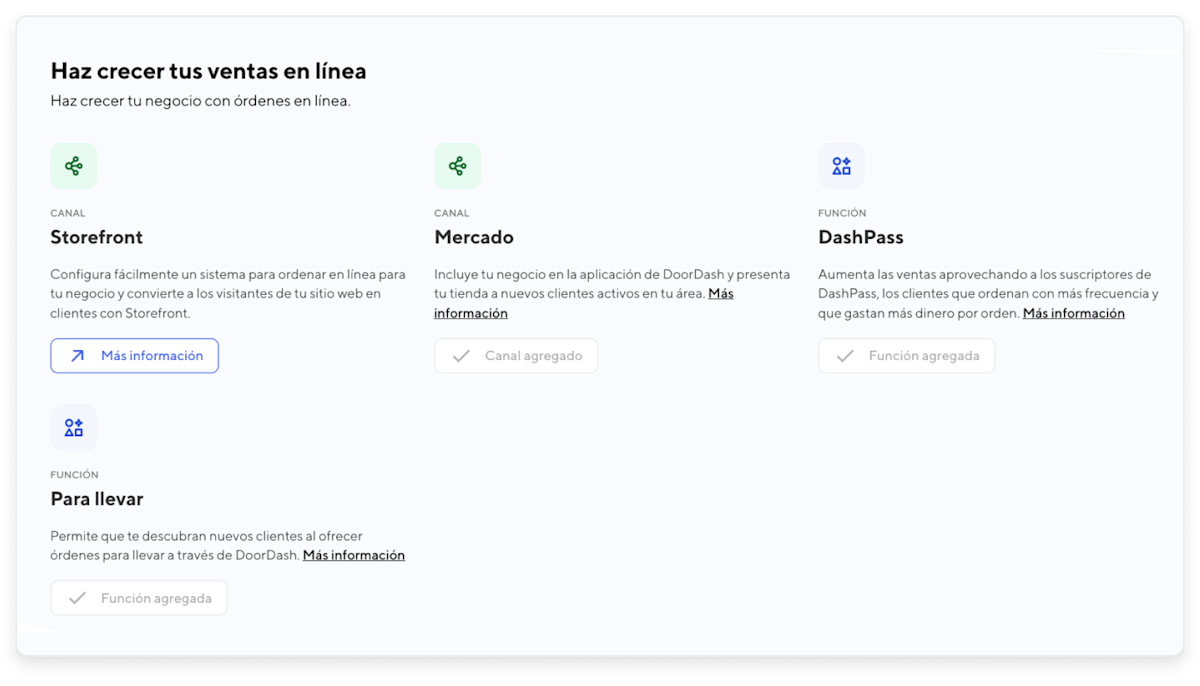The image size is (1200, 686).
Task: Click the DashPass function shapes icon
Action: click(841, 166)
